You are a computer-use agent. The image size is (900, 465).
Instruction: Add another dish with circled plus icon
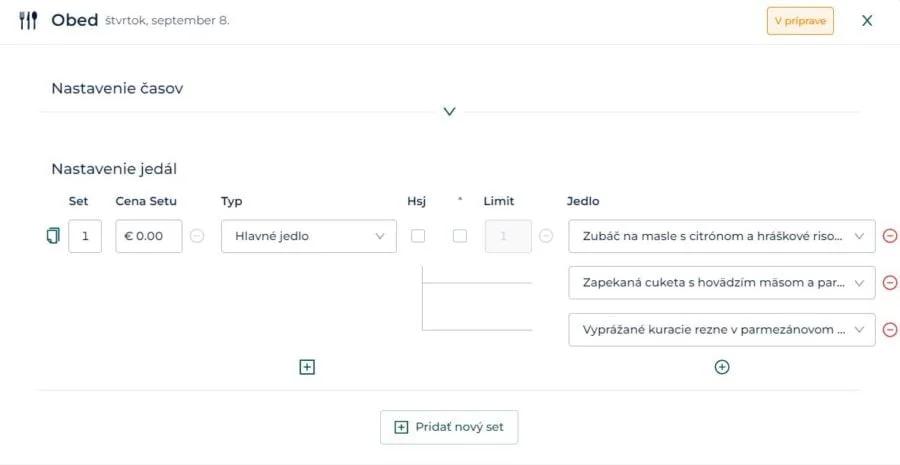(721, 367)
